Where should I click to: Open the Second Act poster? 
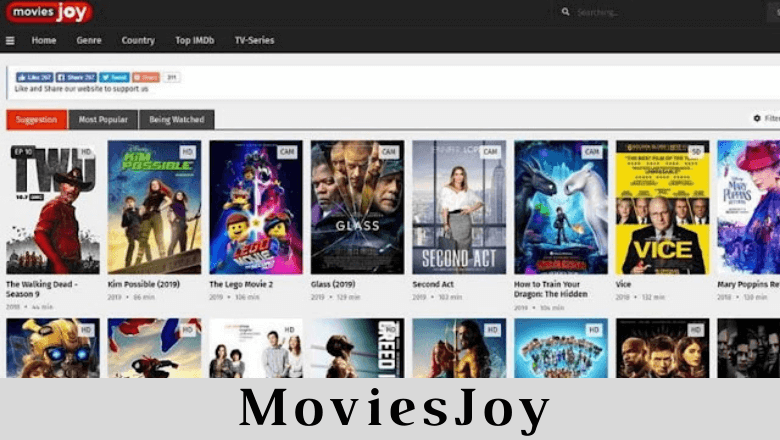point(459,207)
